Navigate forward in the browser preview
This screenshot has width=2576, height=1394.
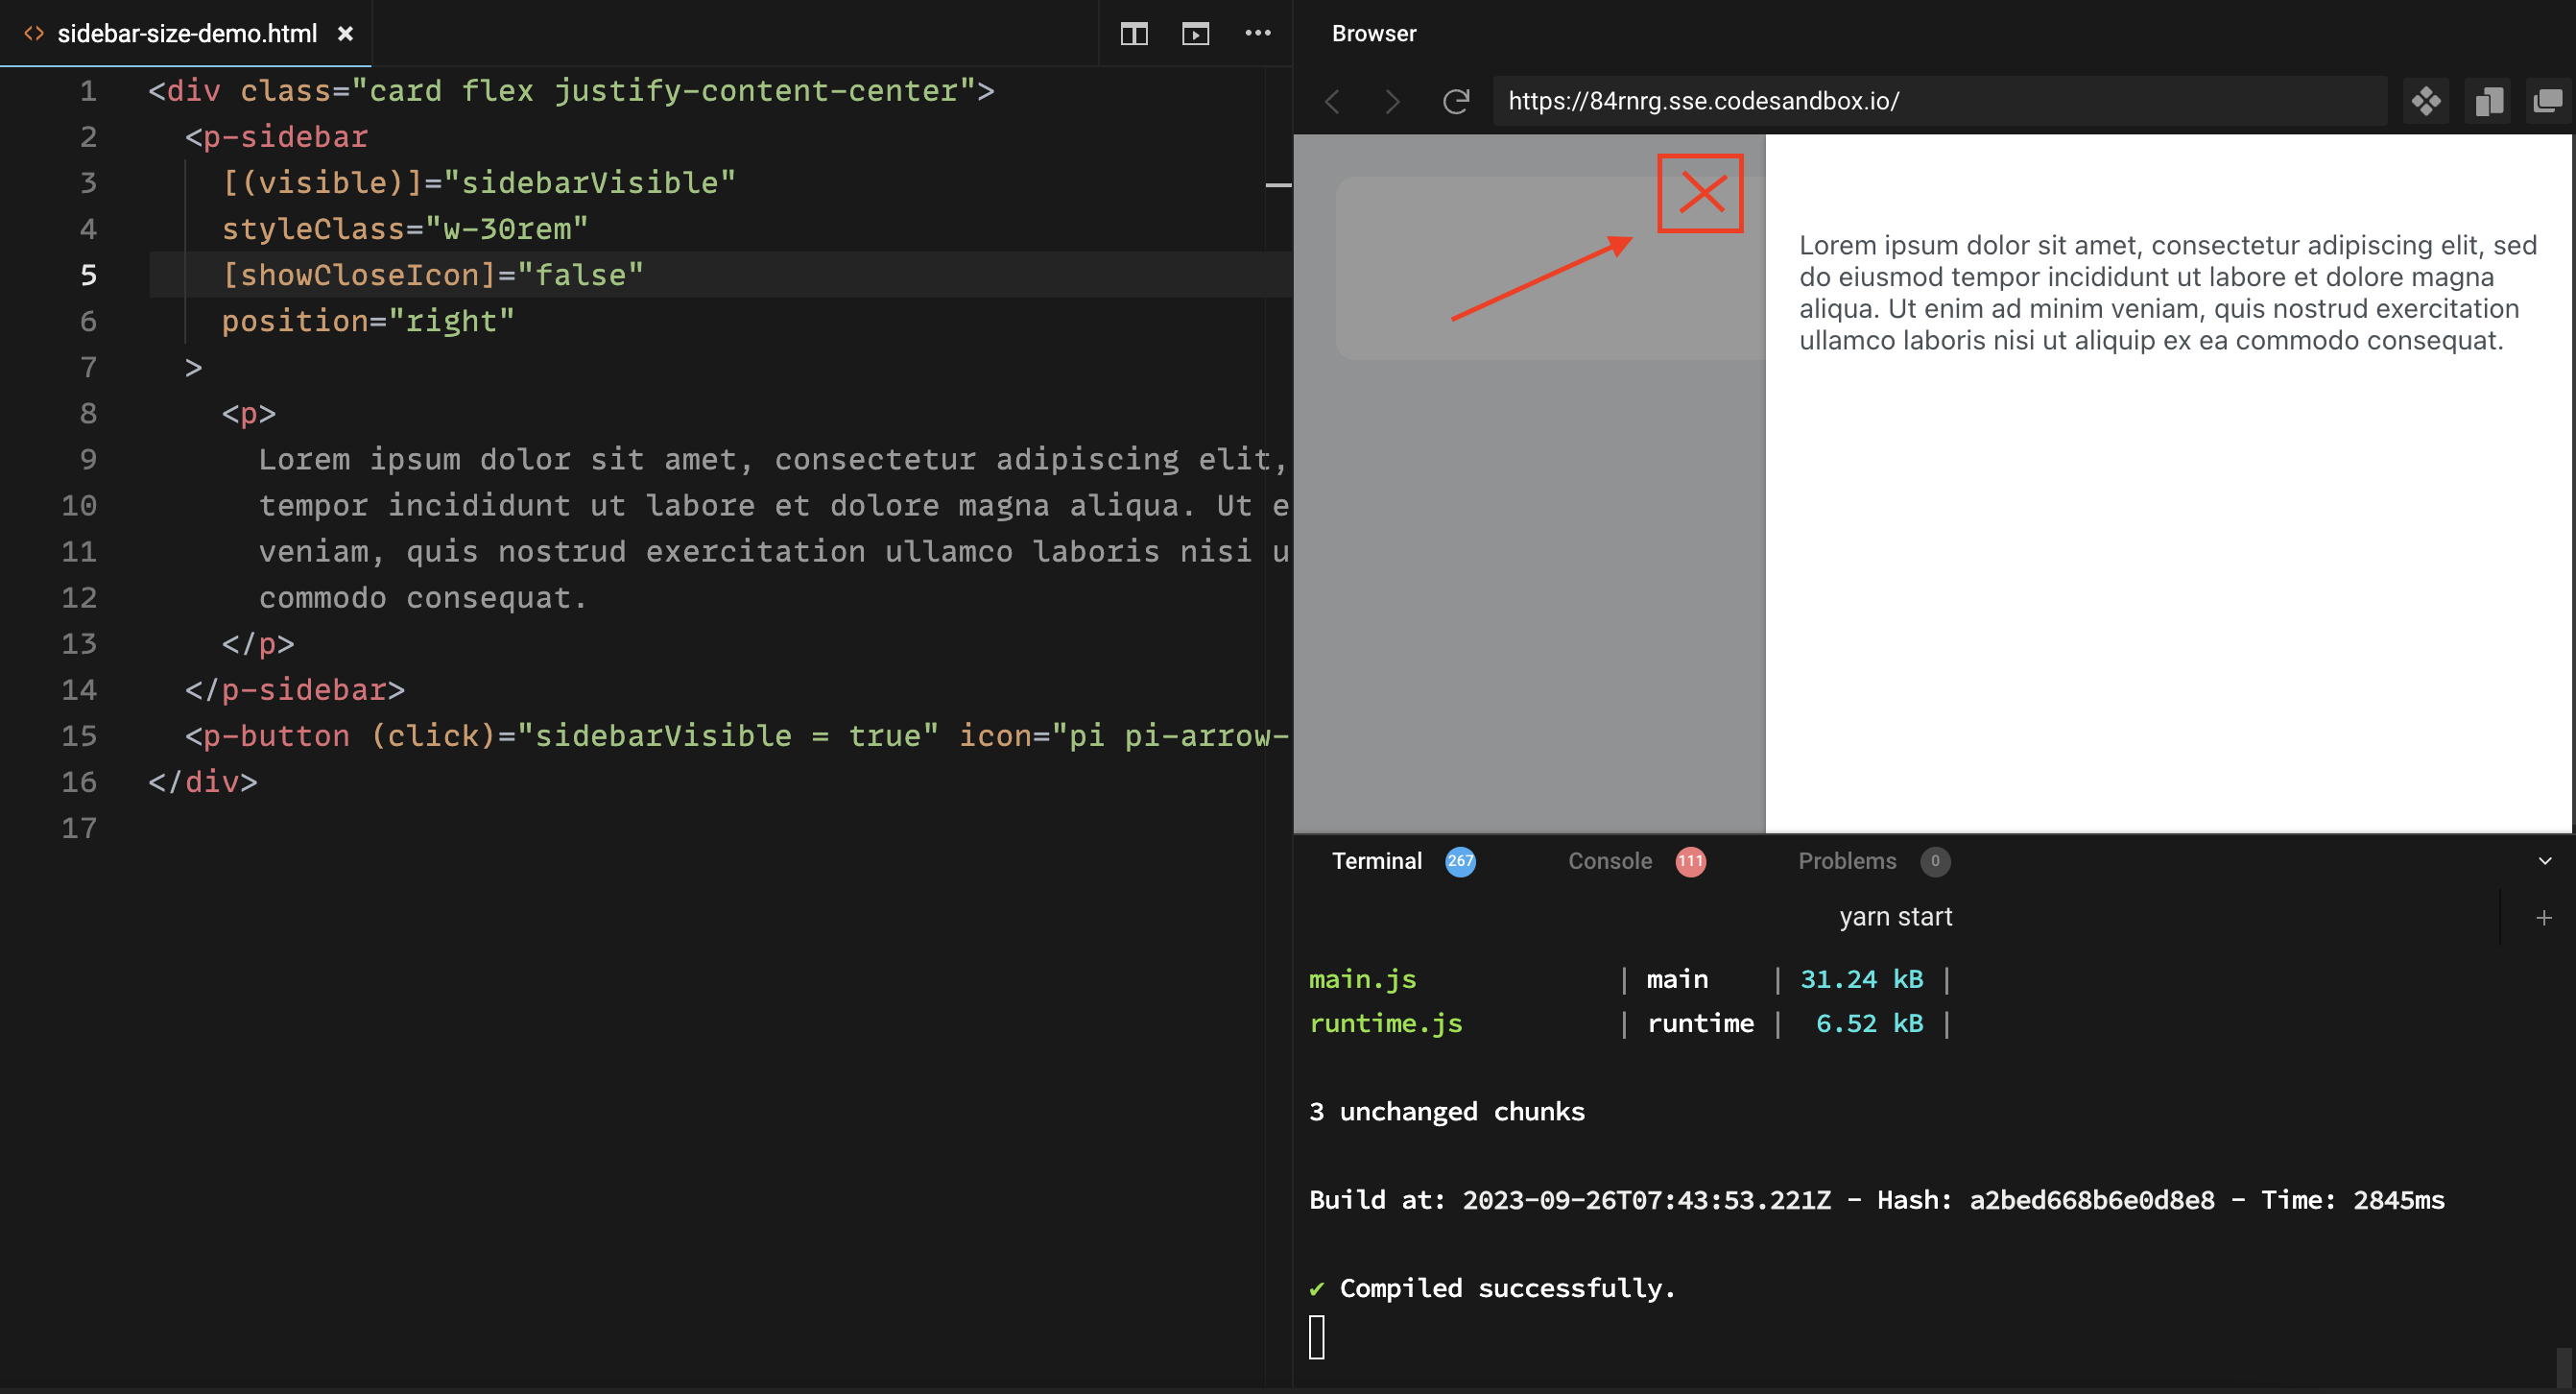[x=1393, y=101]
